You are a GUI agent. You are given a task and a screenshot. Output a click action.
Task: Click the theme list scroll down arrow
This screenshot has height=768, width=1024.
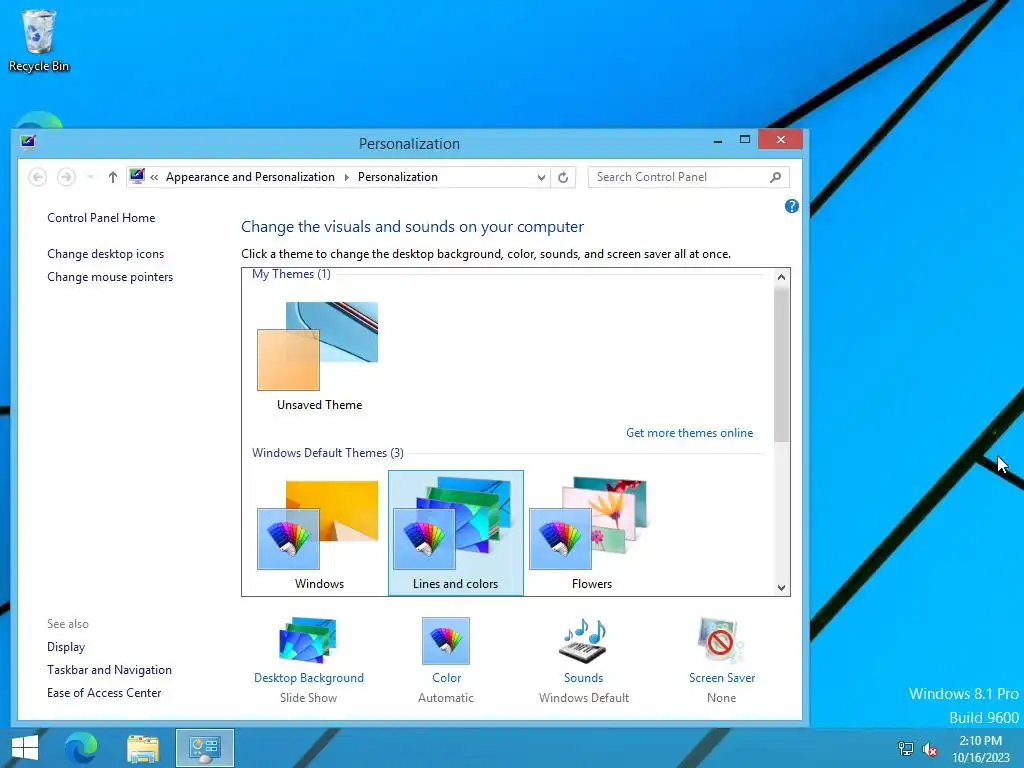point(782,587)
